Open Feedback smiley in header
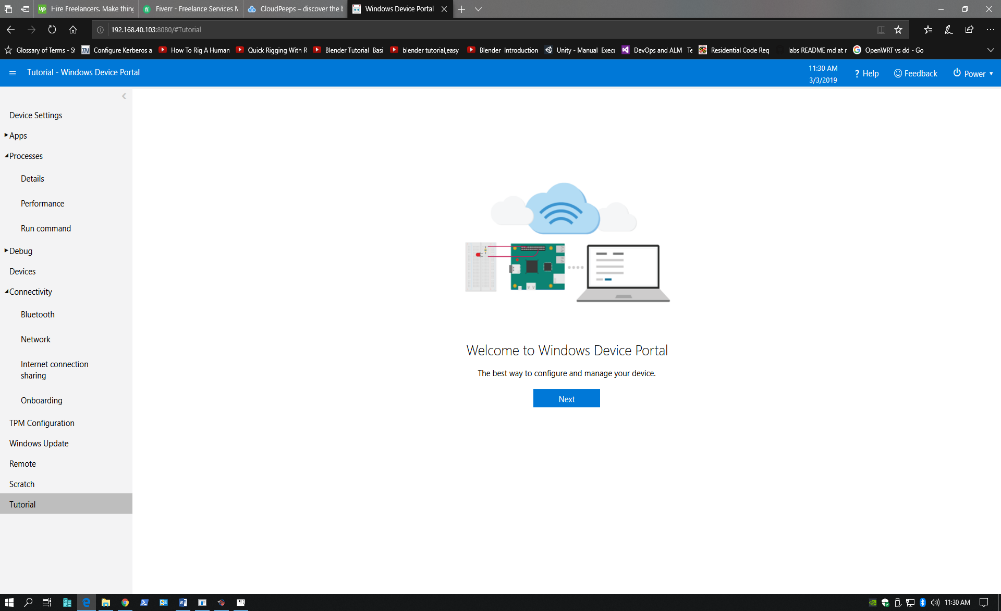Viewport: 1001px width, 611px height. (x=915, y=73)
